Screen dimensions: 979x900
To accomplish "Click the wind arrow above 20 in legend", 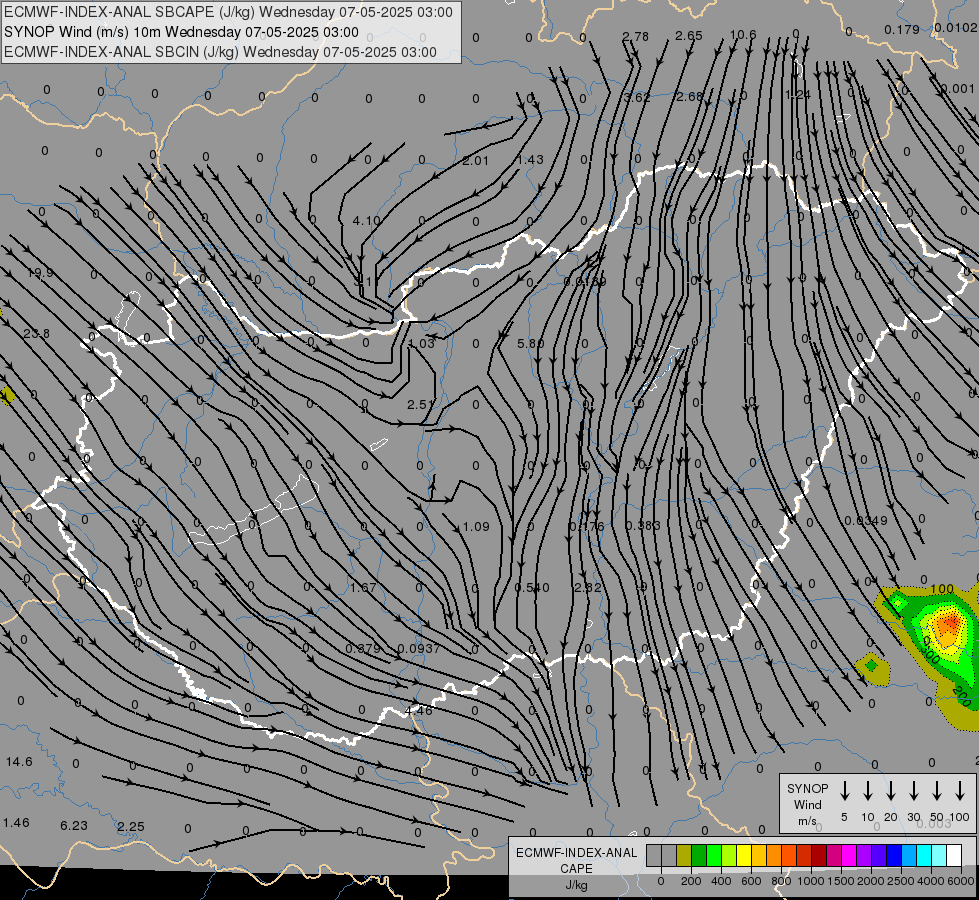I will (x=890, y=790).
